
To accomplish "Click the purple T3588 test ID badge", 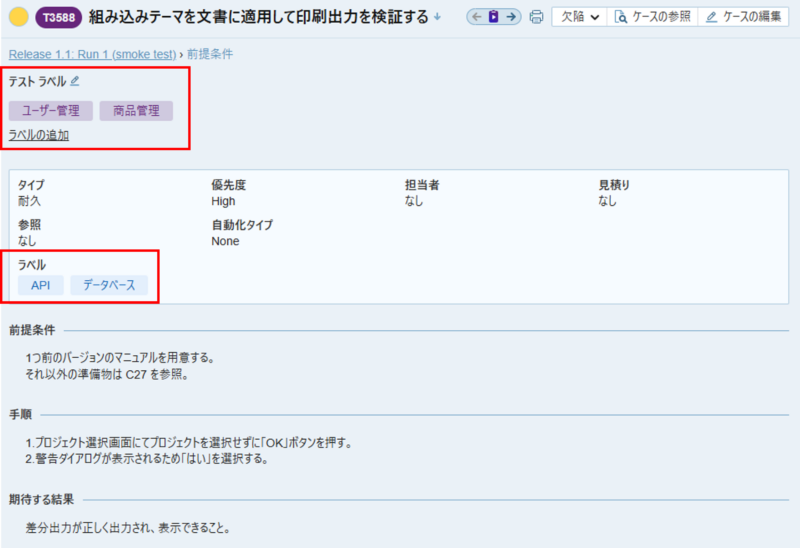I will point(59,17).
